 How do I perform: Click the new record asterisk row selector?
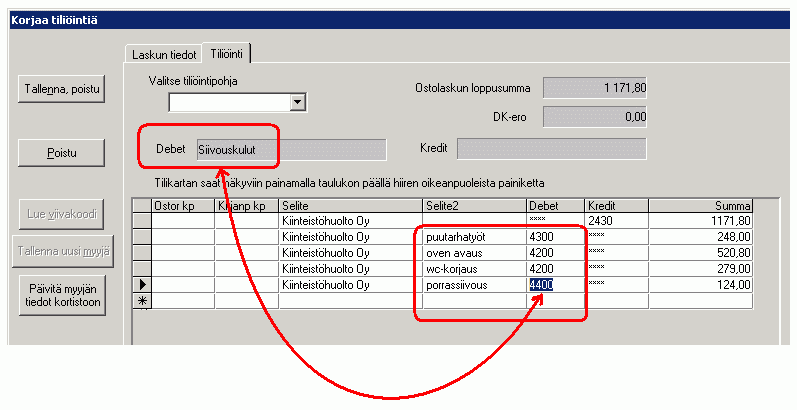[x=142, y=301]
